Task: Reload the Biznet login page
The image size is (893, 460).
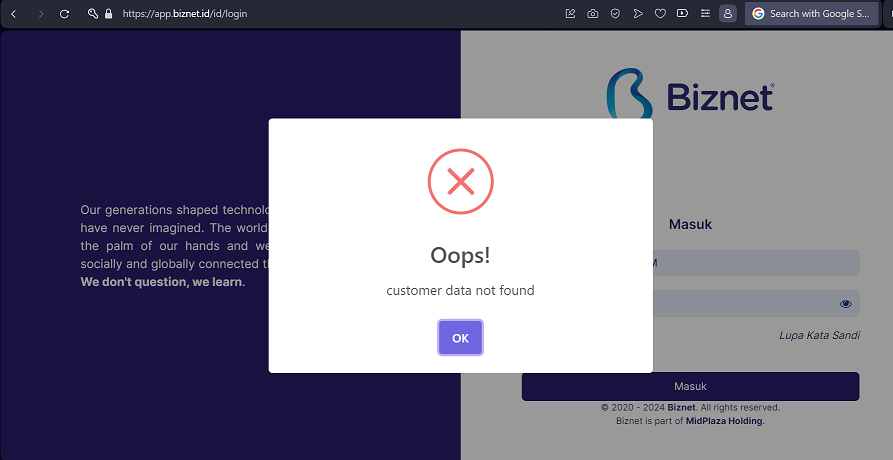Action: point(64,14)
